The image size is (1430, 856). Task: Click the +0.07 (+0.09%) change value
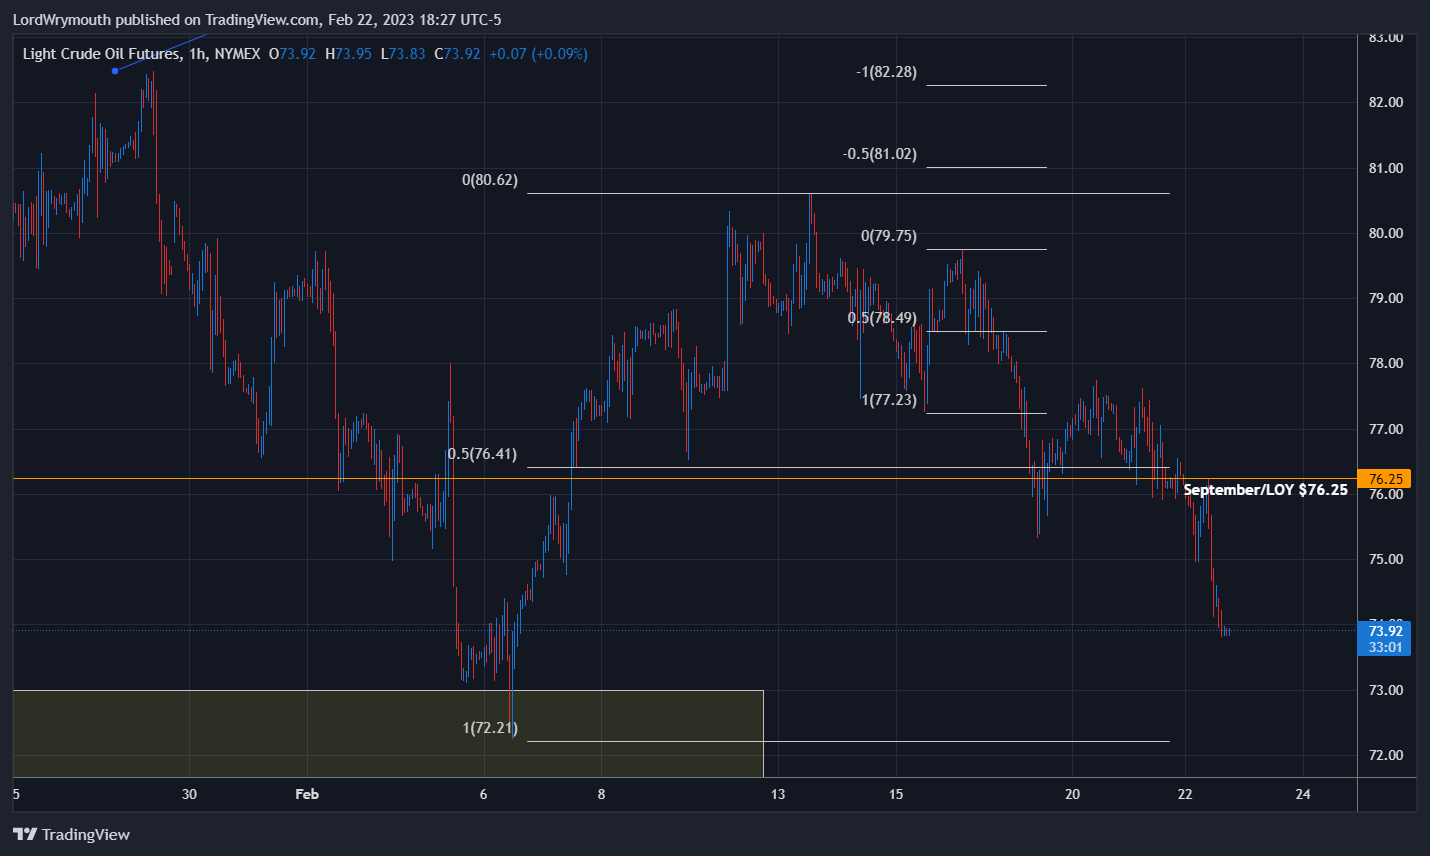[x=538, y=54]
